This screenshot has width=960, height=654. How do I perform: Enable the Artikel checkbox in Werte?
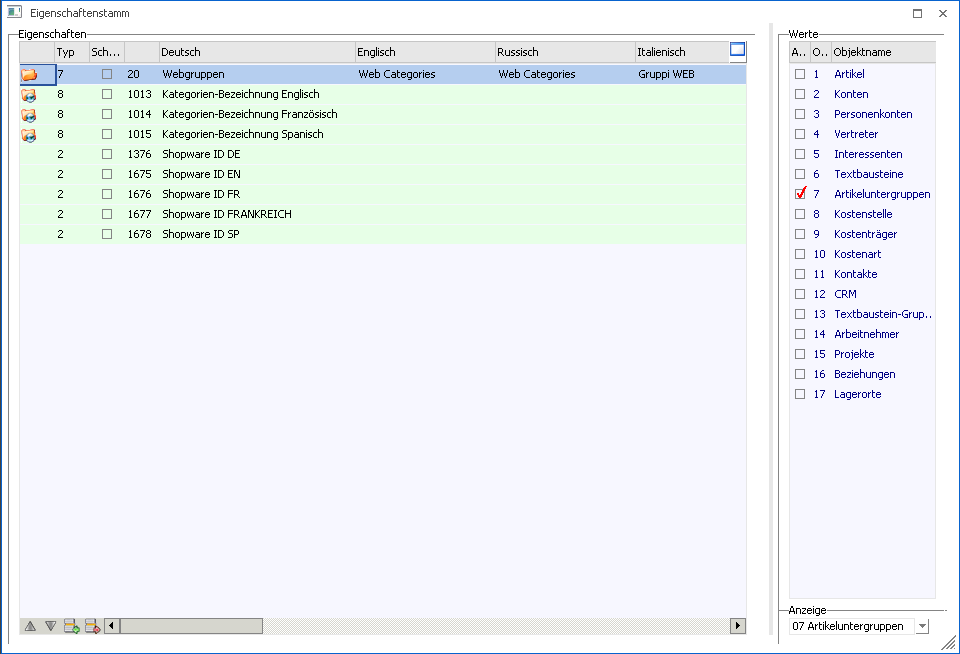[x=800, y=74]
